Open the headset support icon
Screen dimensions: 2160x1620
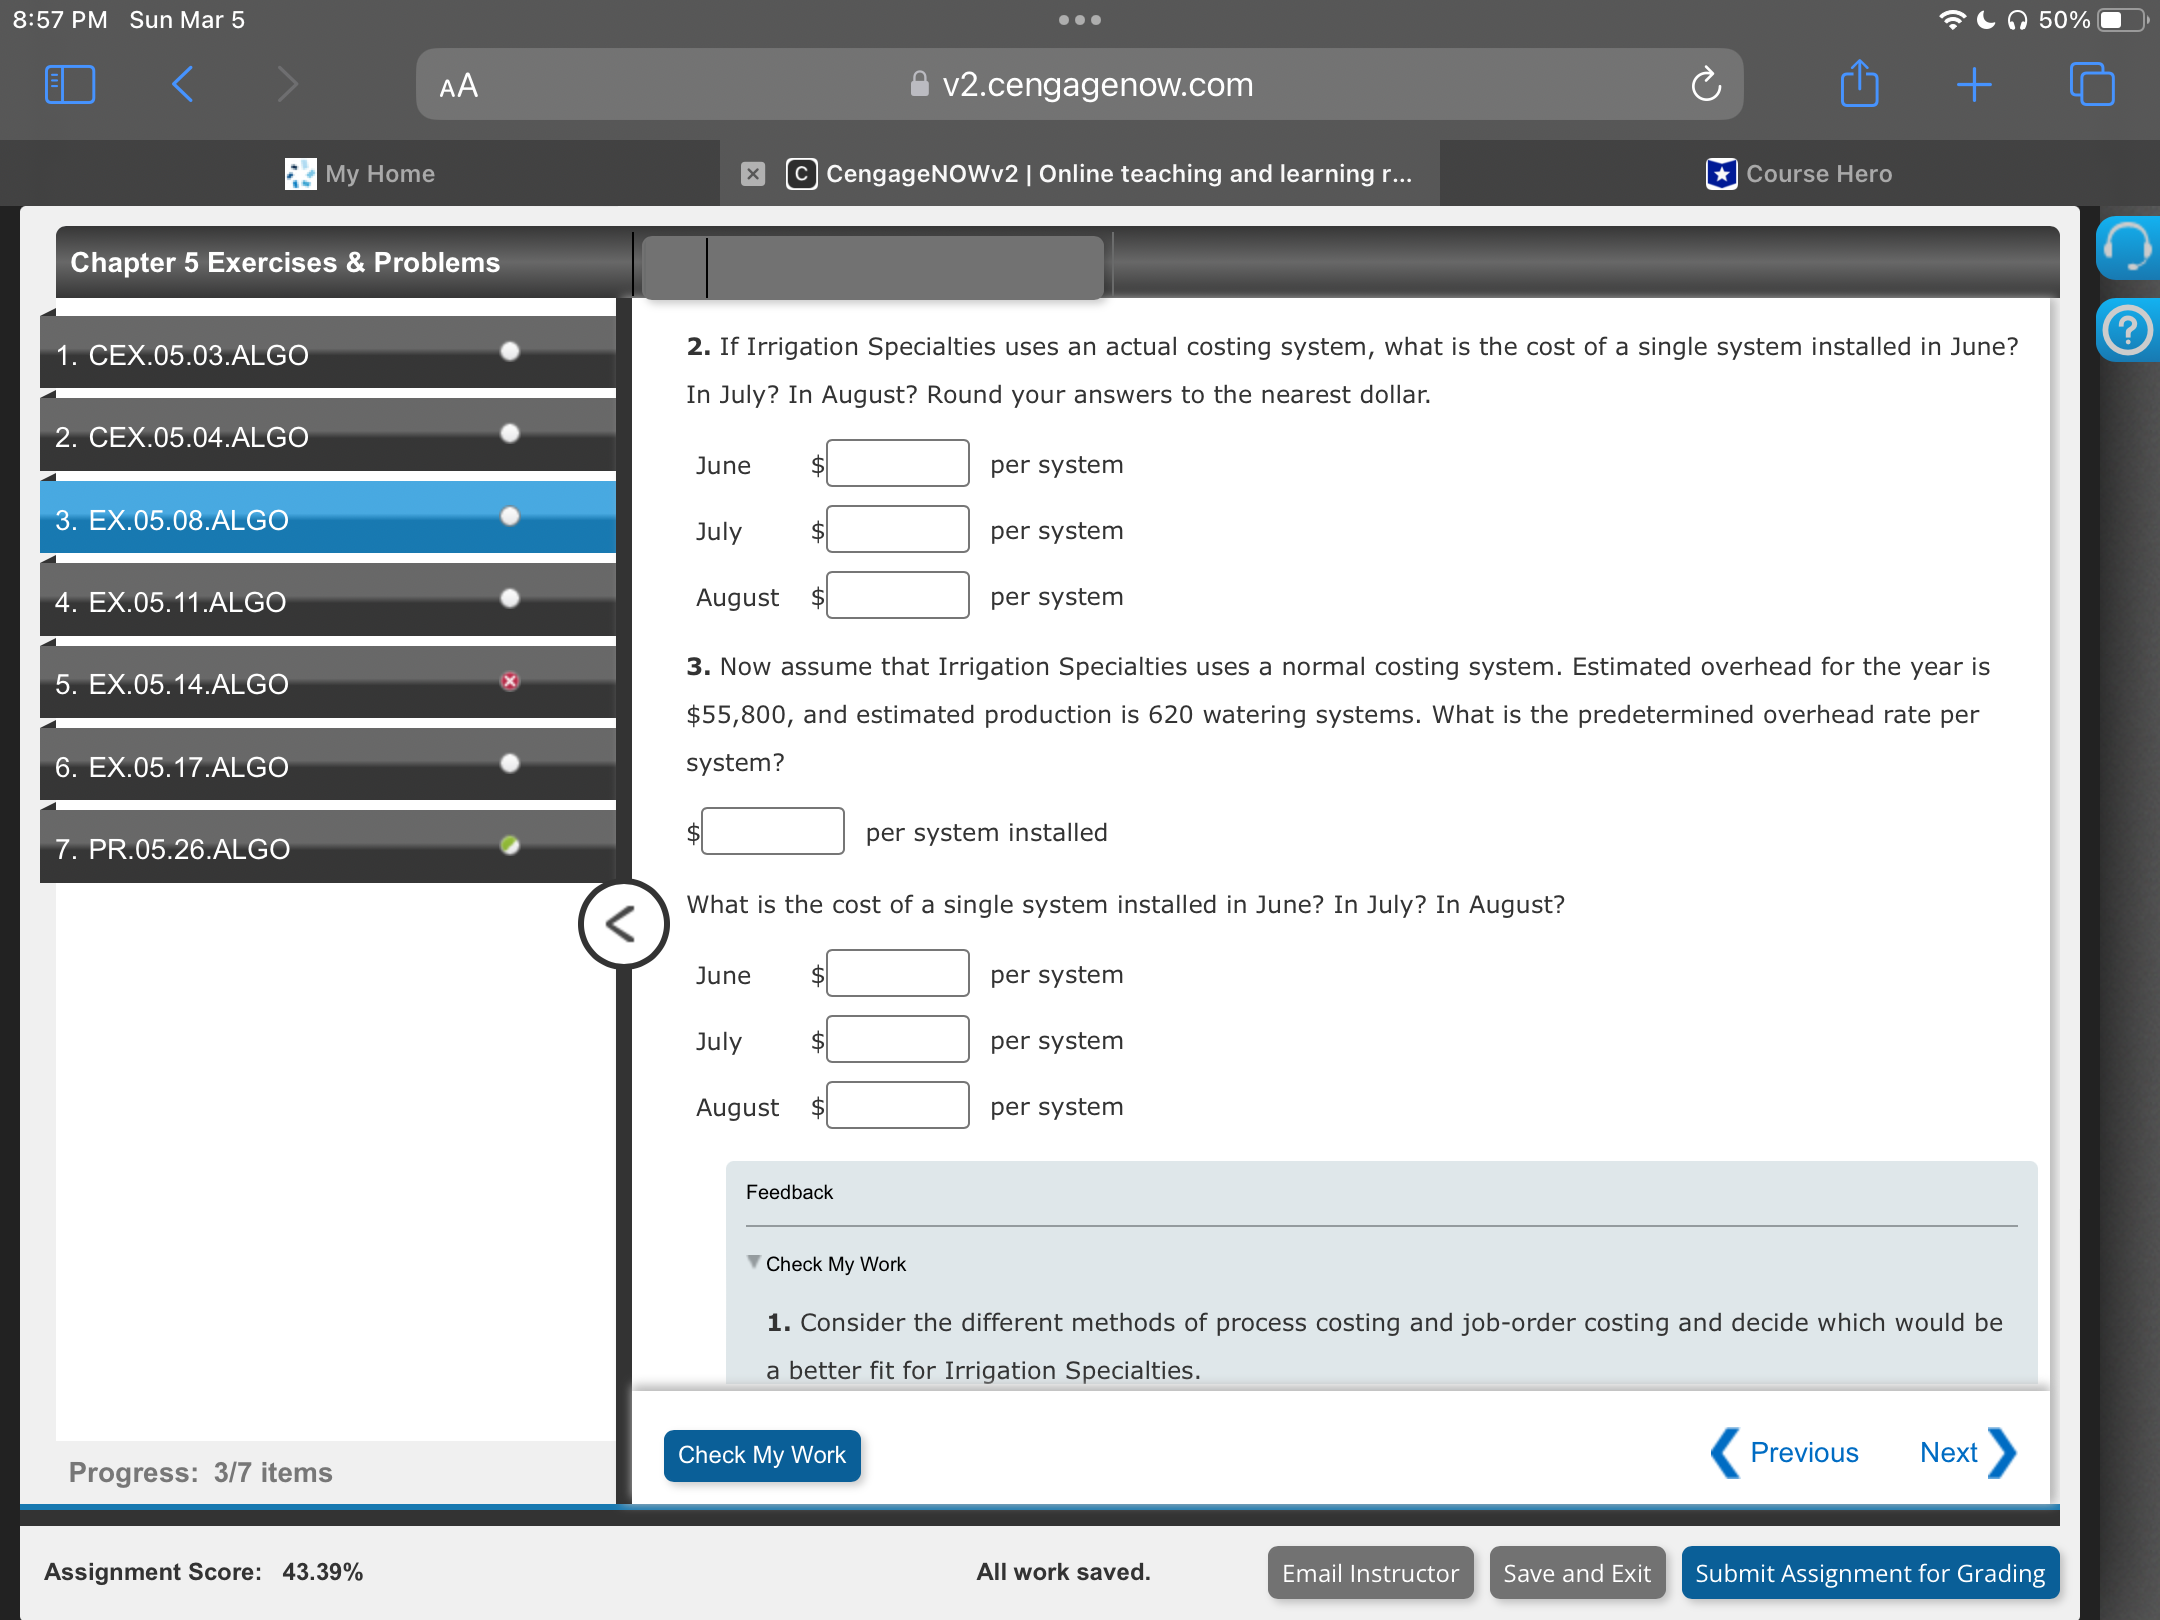click(2126, 247)
